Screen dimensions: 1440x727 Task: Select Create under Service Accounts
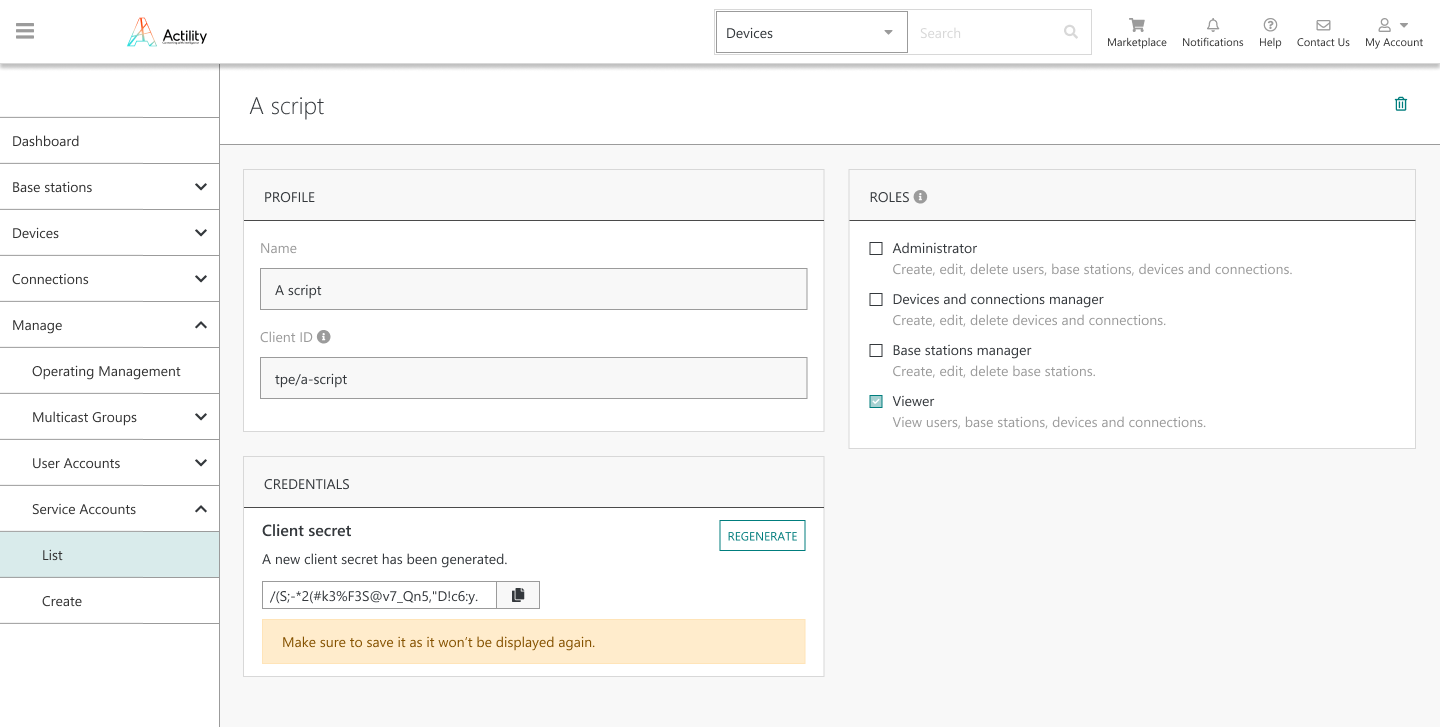click(62, 601)
